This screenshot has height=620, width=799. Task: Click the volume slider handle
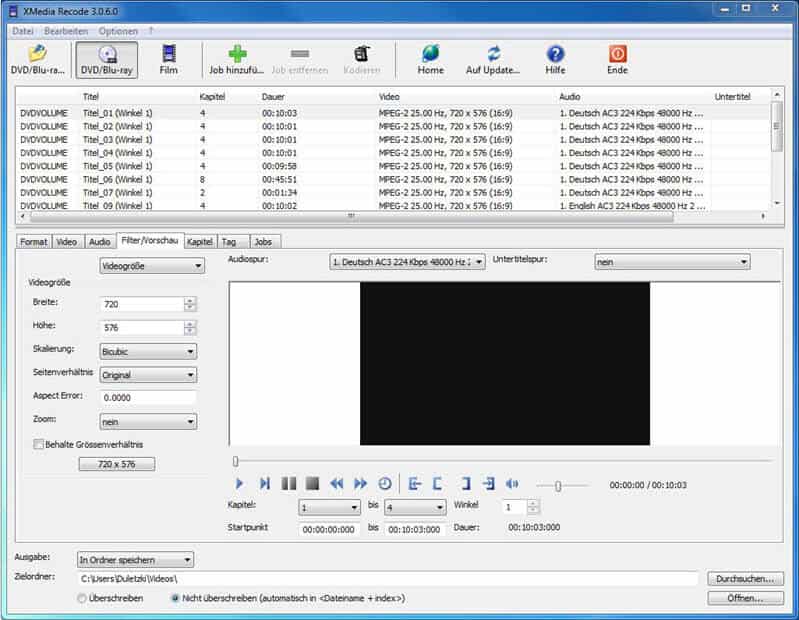[558, 486]
